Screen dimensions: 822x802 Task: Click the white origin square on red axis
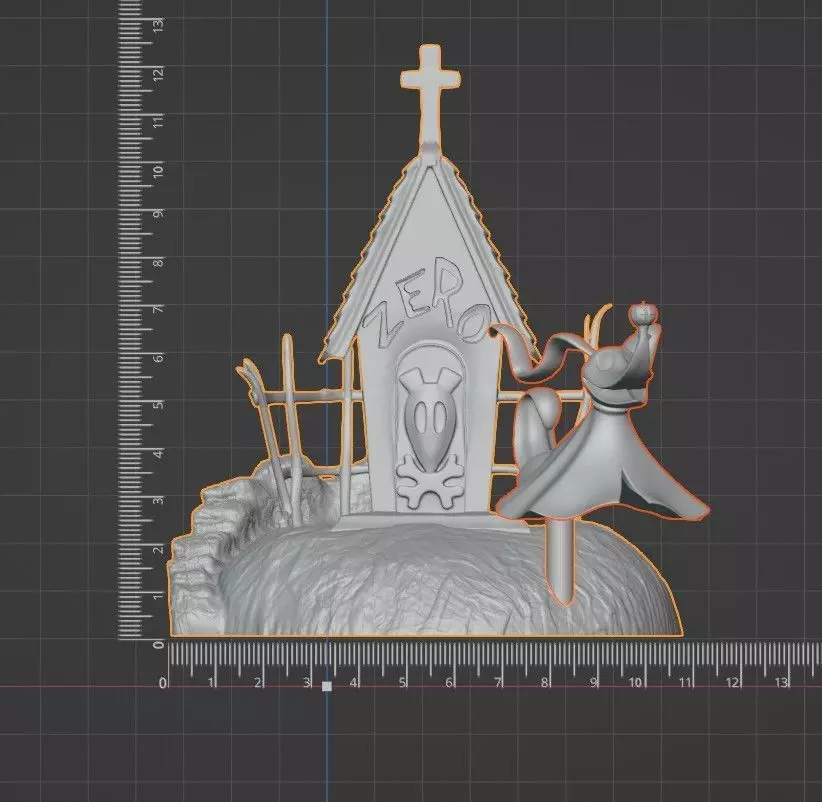(x=327, y=686)
